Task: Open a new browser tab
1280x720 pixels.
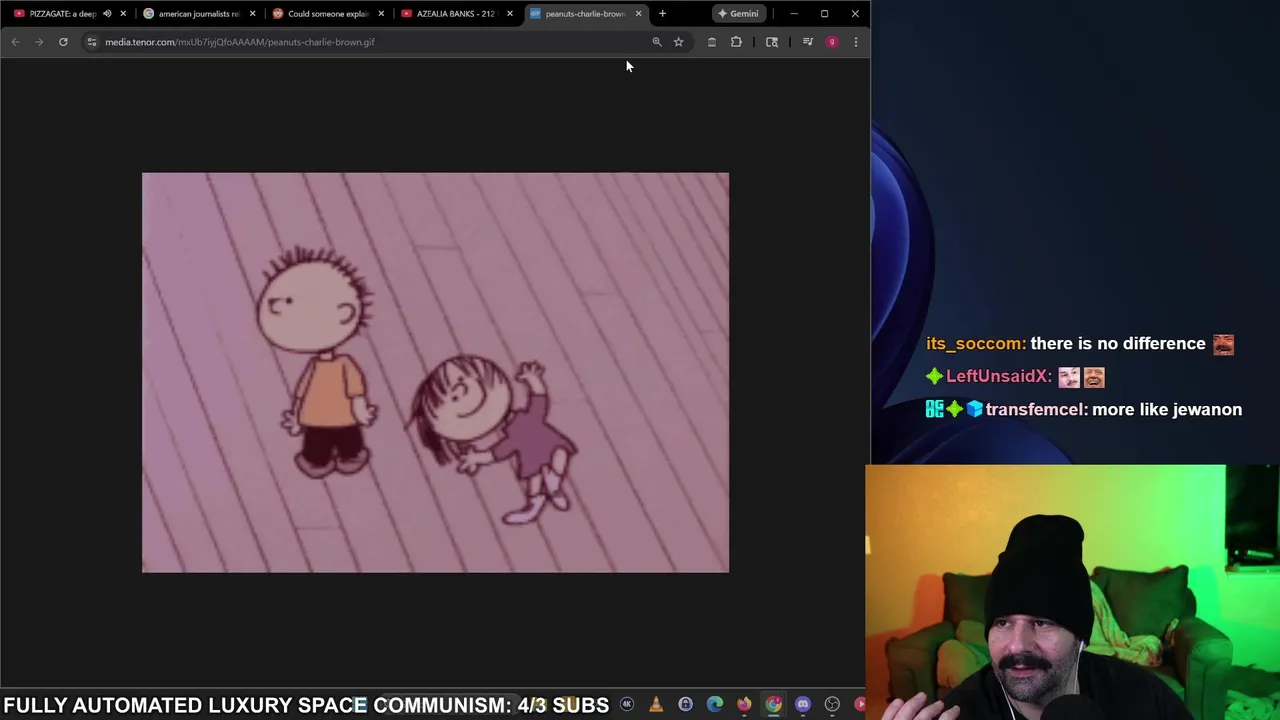Action: pyautogui.click(x=662, y=14)
